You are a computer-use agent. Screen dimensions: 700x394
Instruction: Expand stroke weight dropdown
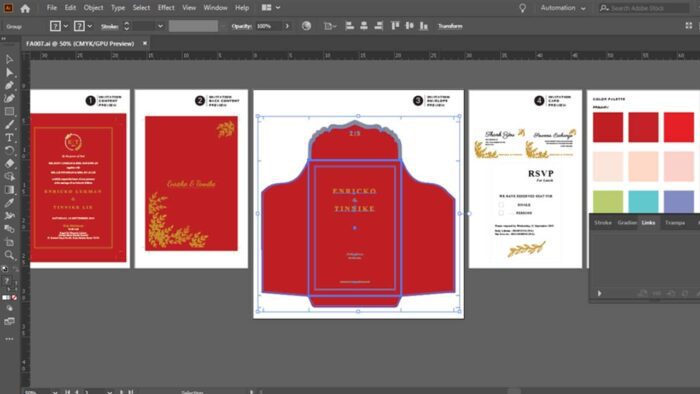tap(160, 26)
